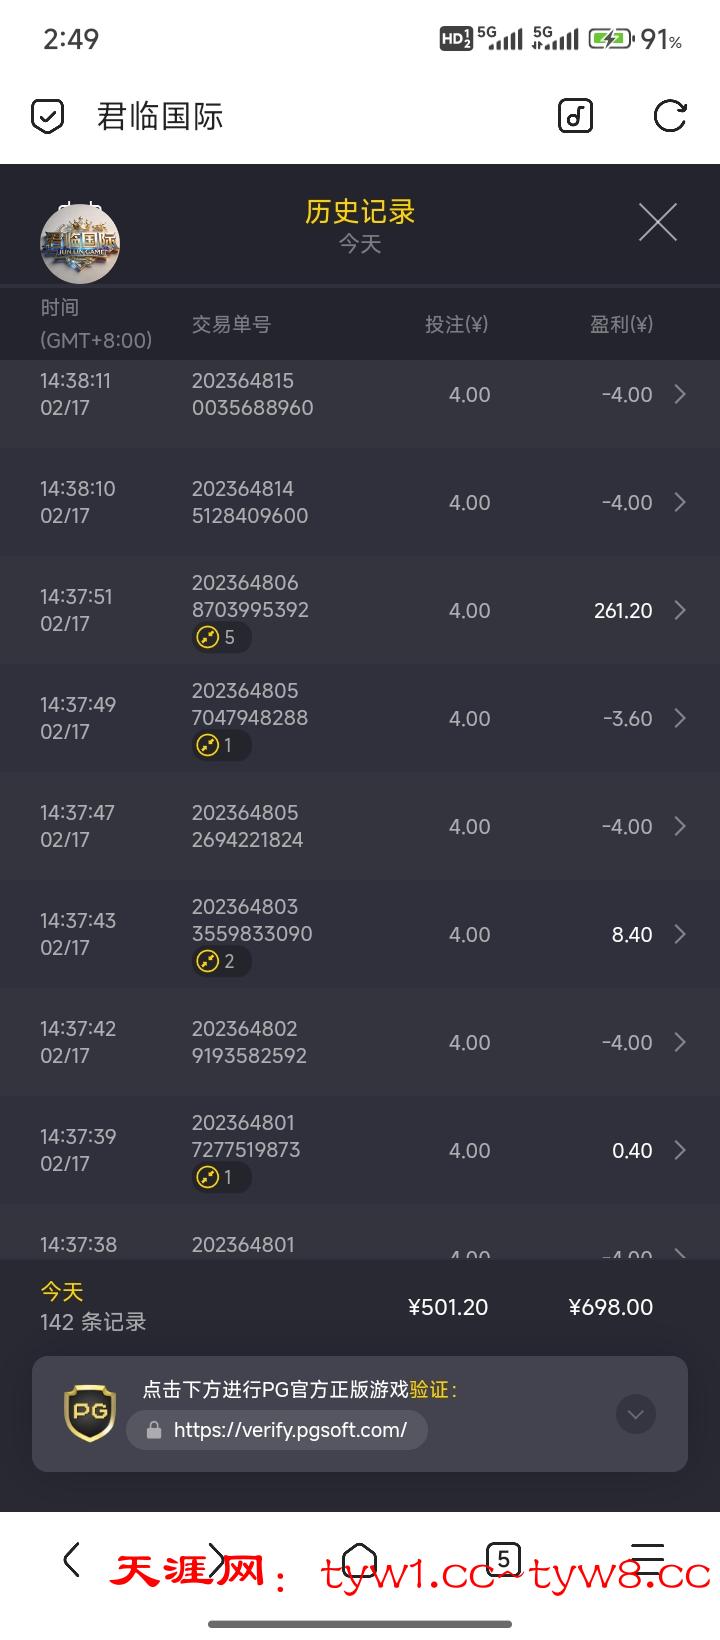Tap the 今天 date filter subtitle
720x1640 pixels.
point(360,244)
